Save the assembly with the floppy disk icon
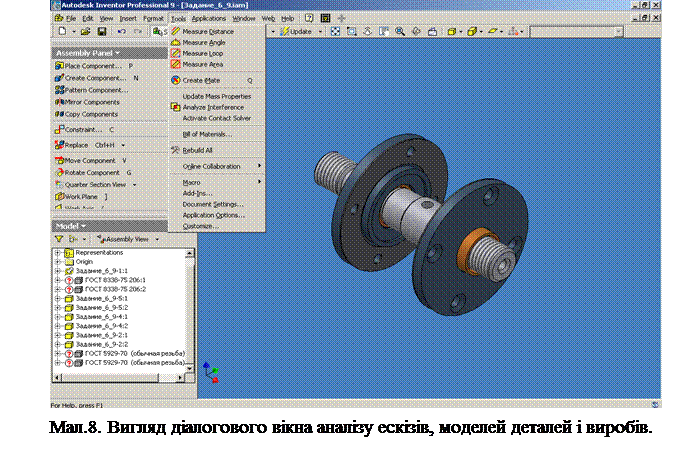The height and width of the screenshot is (467, 688). 102,31
